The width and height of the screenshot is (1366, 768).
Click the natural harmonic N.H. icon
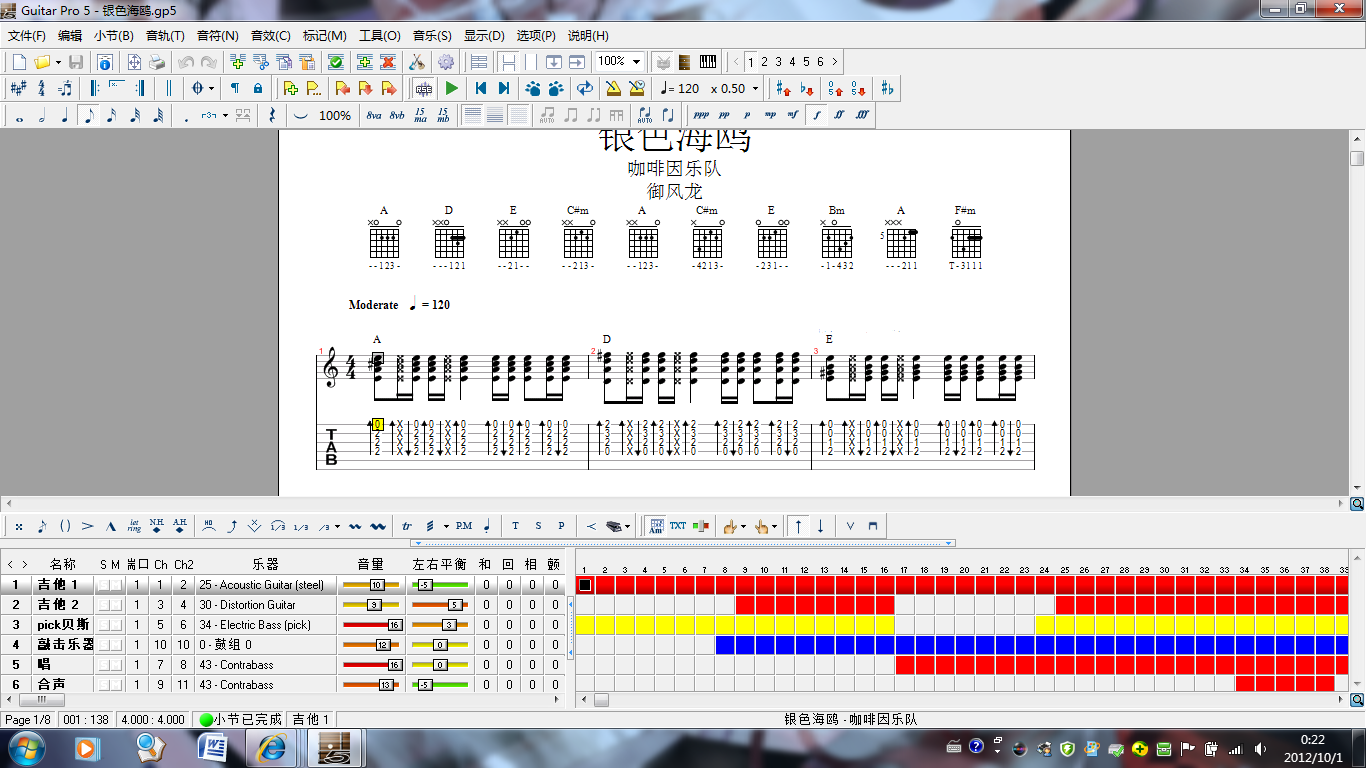157,526
